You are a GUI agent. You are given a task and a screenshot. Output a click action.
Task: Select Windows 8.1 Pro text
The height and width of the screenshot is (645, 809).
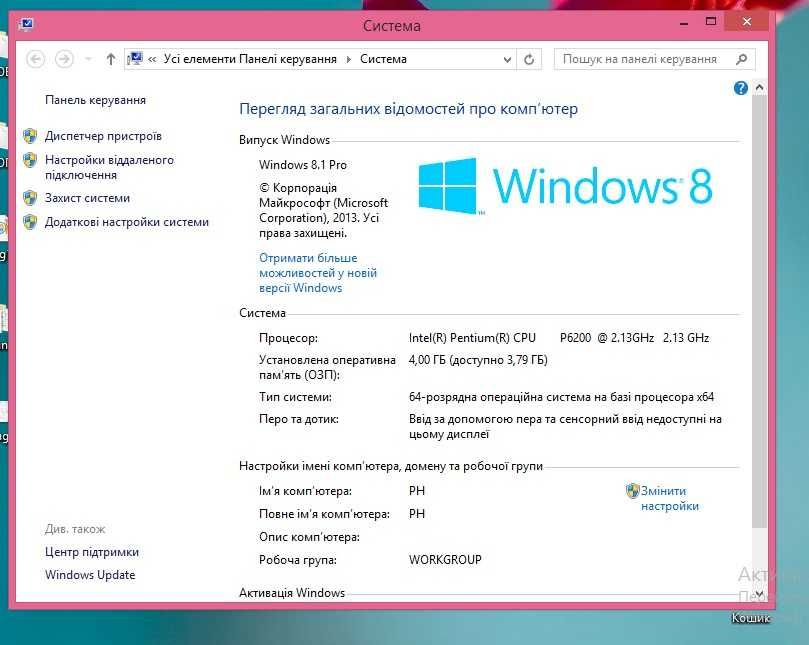[x=303, y=165]
